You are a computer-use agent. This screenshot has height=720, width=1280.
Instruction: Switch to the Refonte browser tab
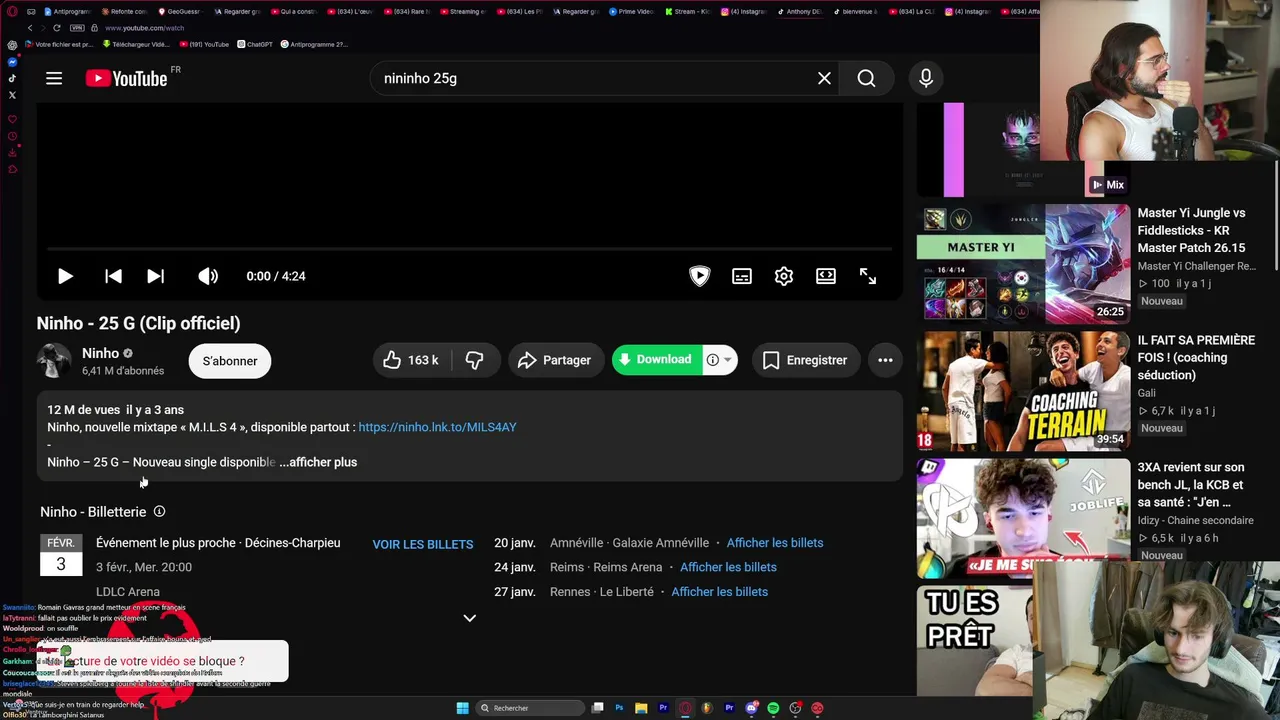126,11
